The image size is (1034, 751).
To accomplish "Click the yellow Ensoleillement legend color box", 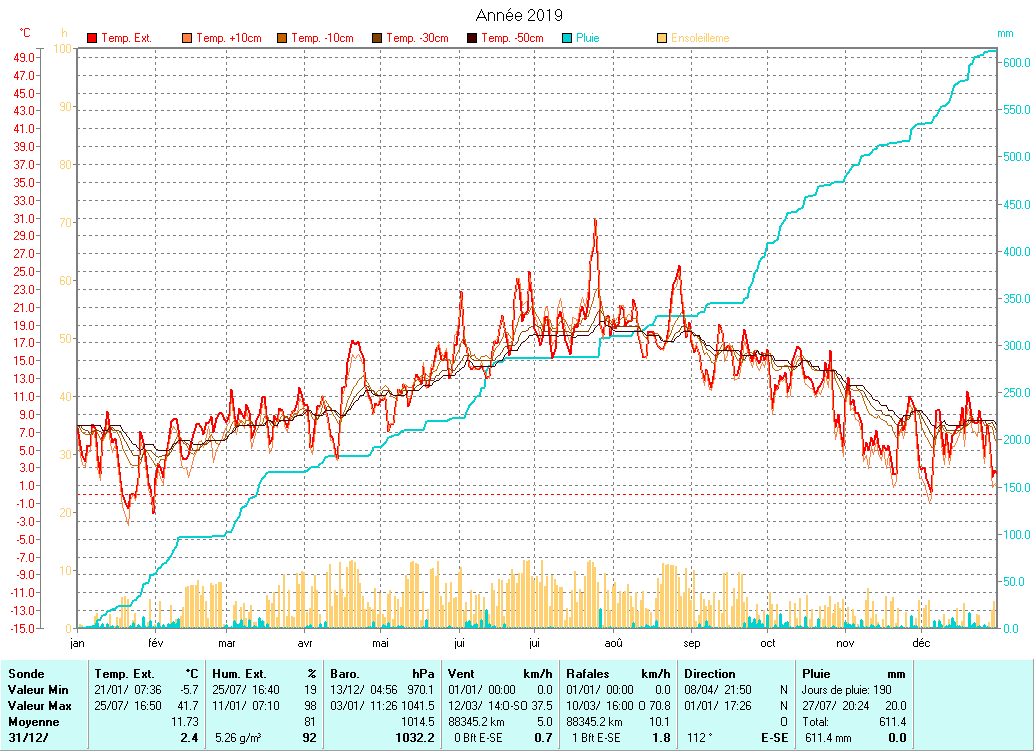I will [x=662, y=38].
